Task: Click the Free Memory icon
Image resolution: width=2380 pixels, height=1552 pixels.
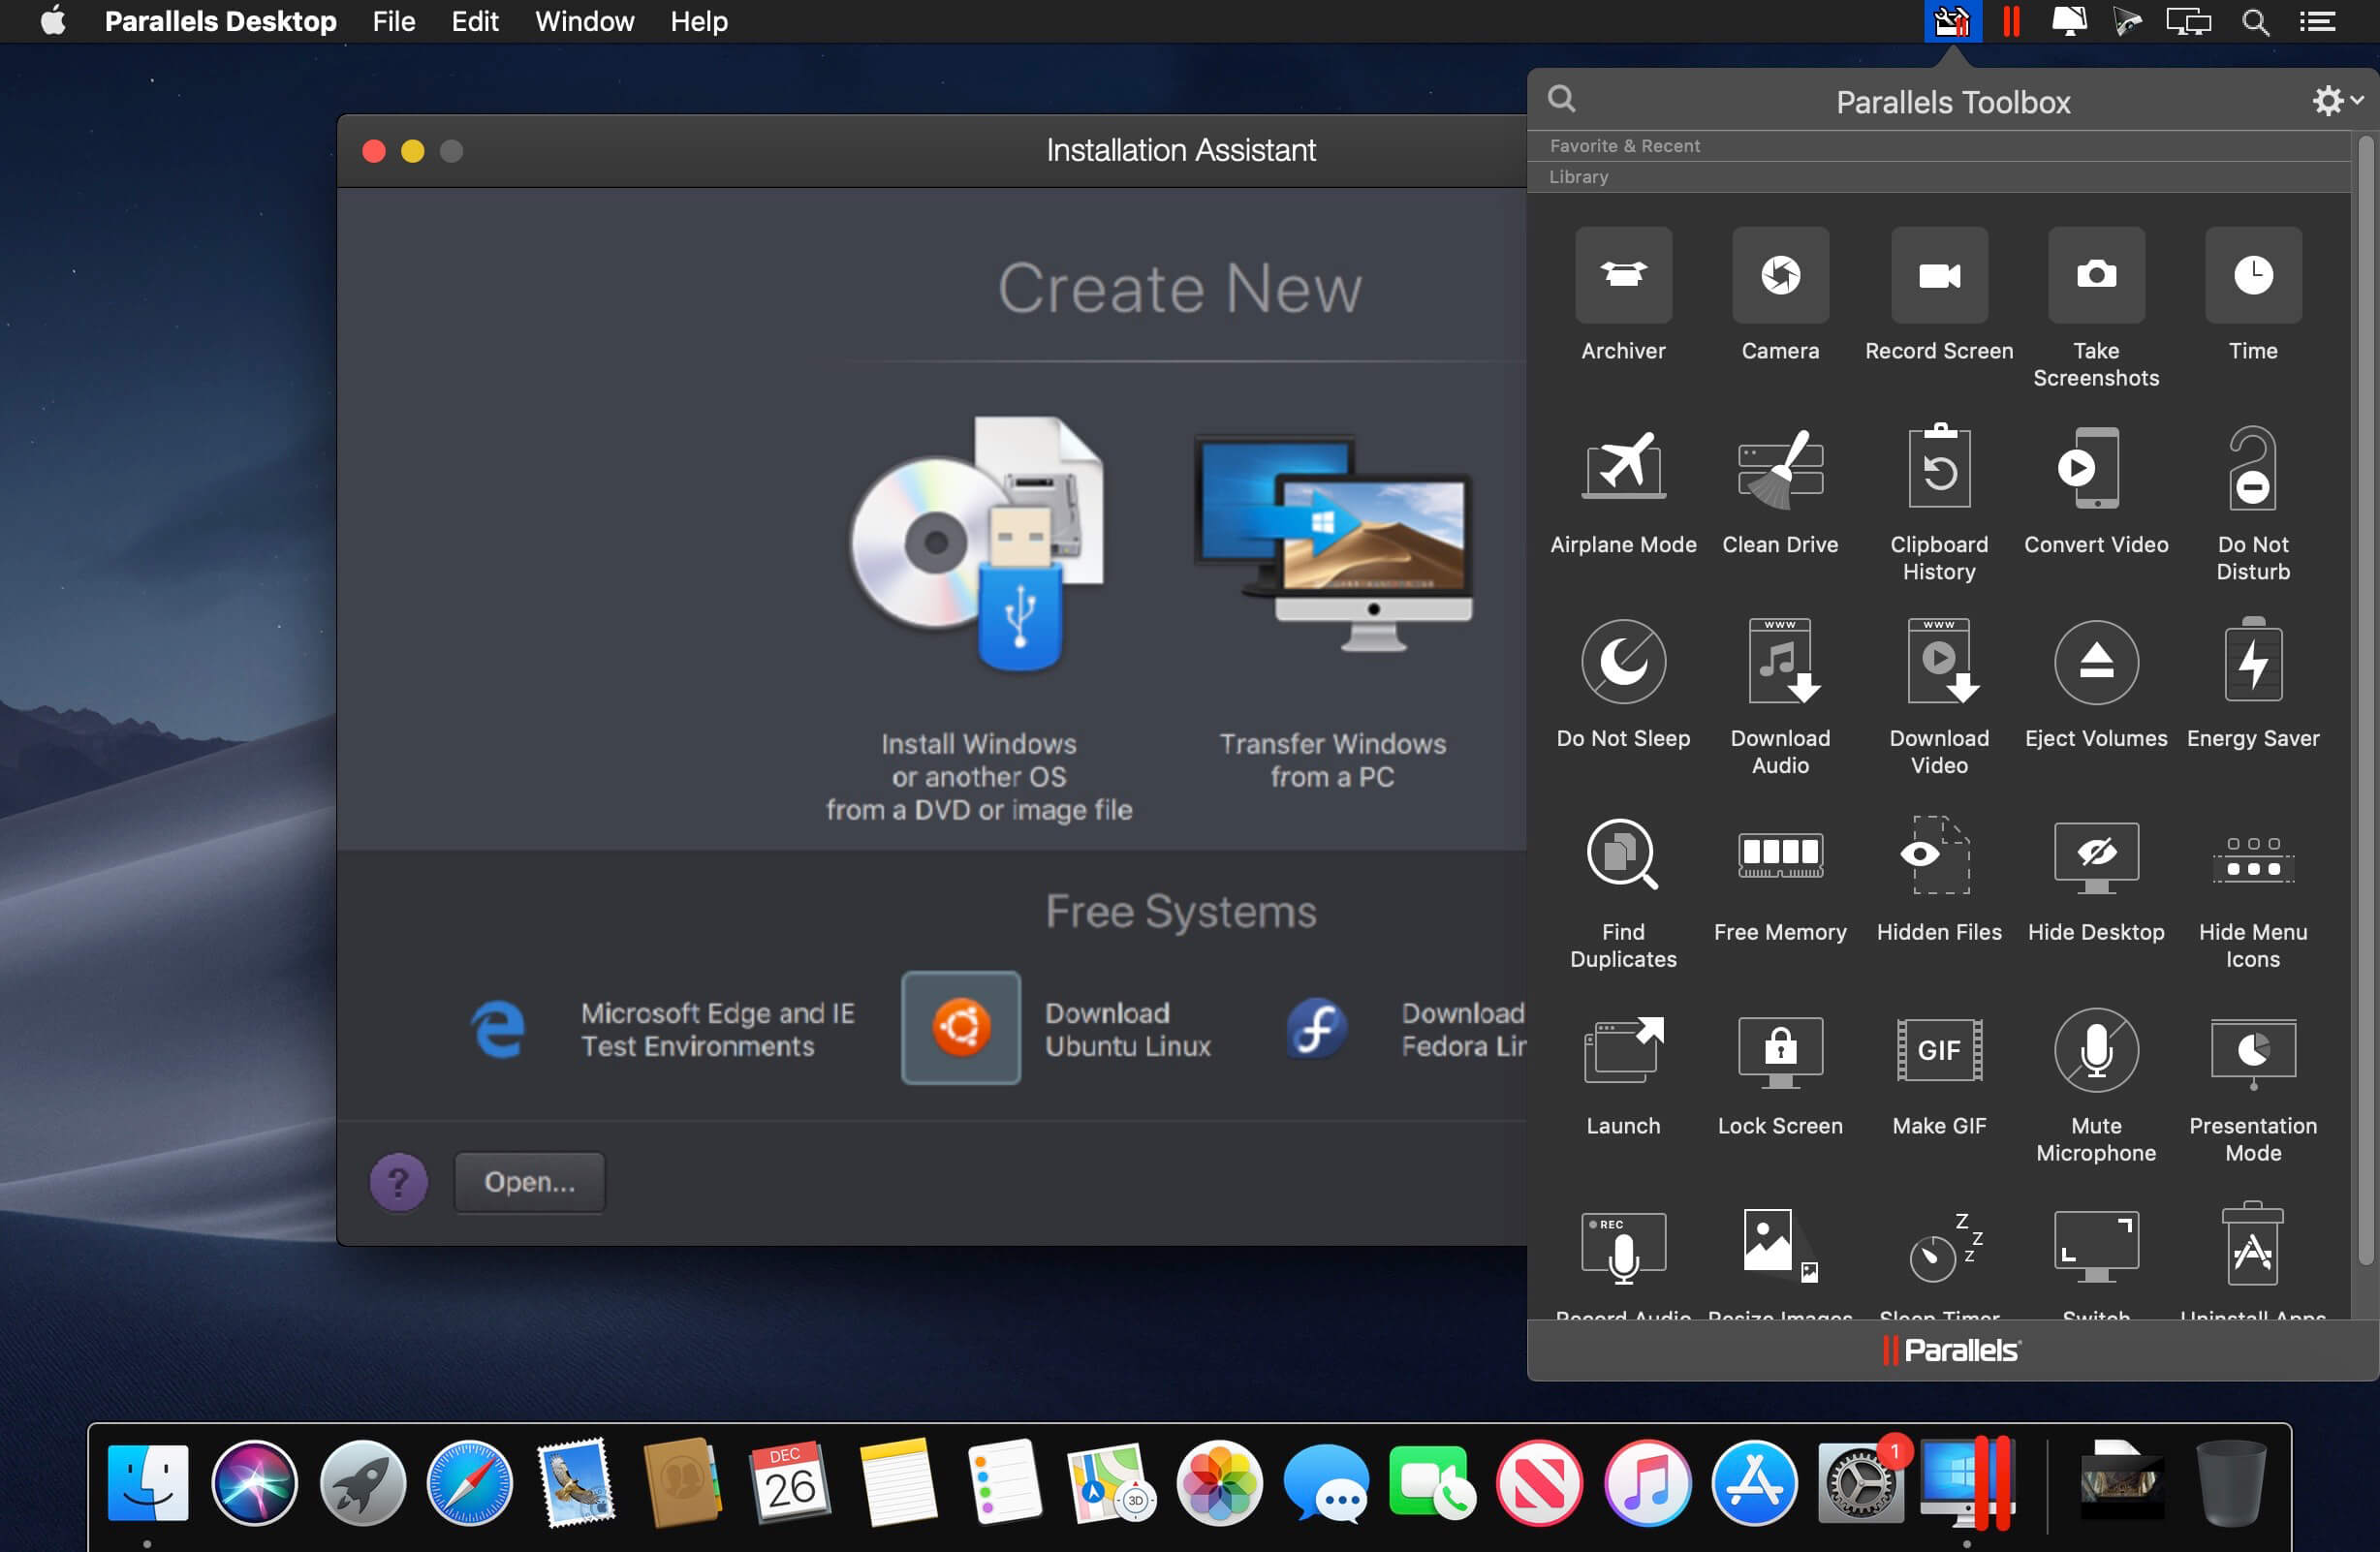Action: [1779, 855]
